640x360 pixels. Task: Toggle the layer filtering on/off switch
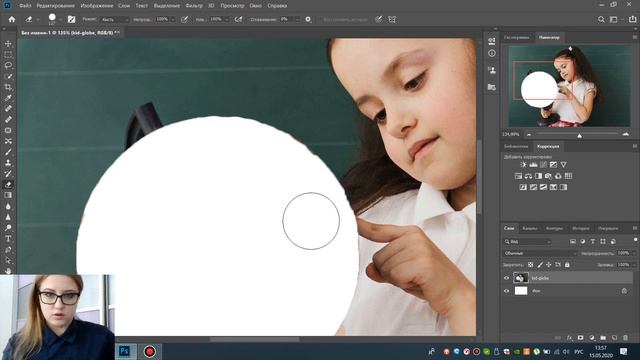tap(635, 240)
